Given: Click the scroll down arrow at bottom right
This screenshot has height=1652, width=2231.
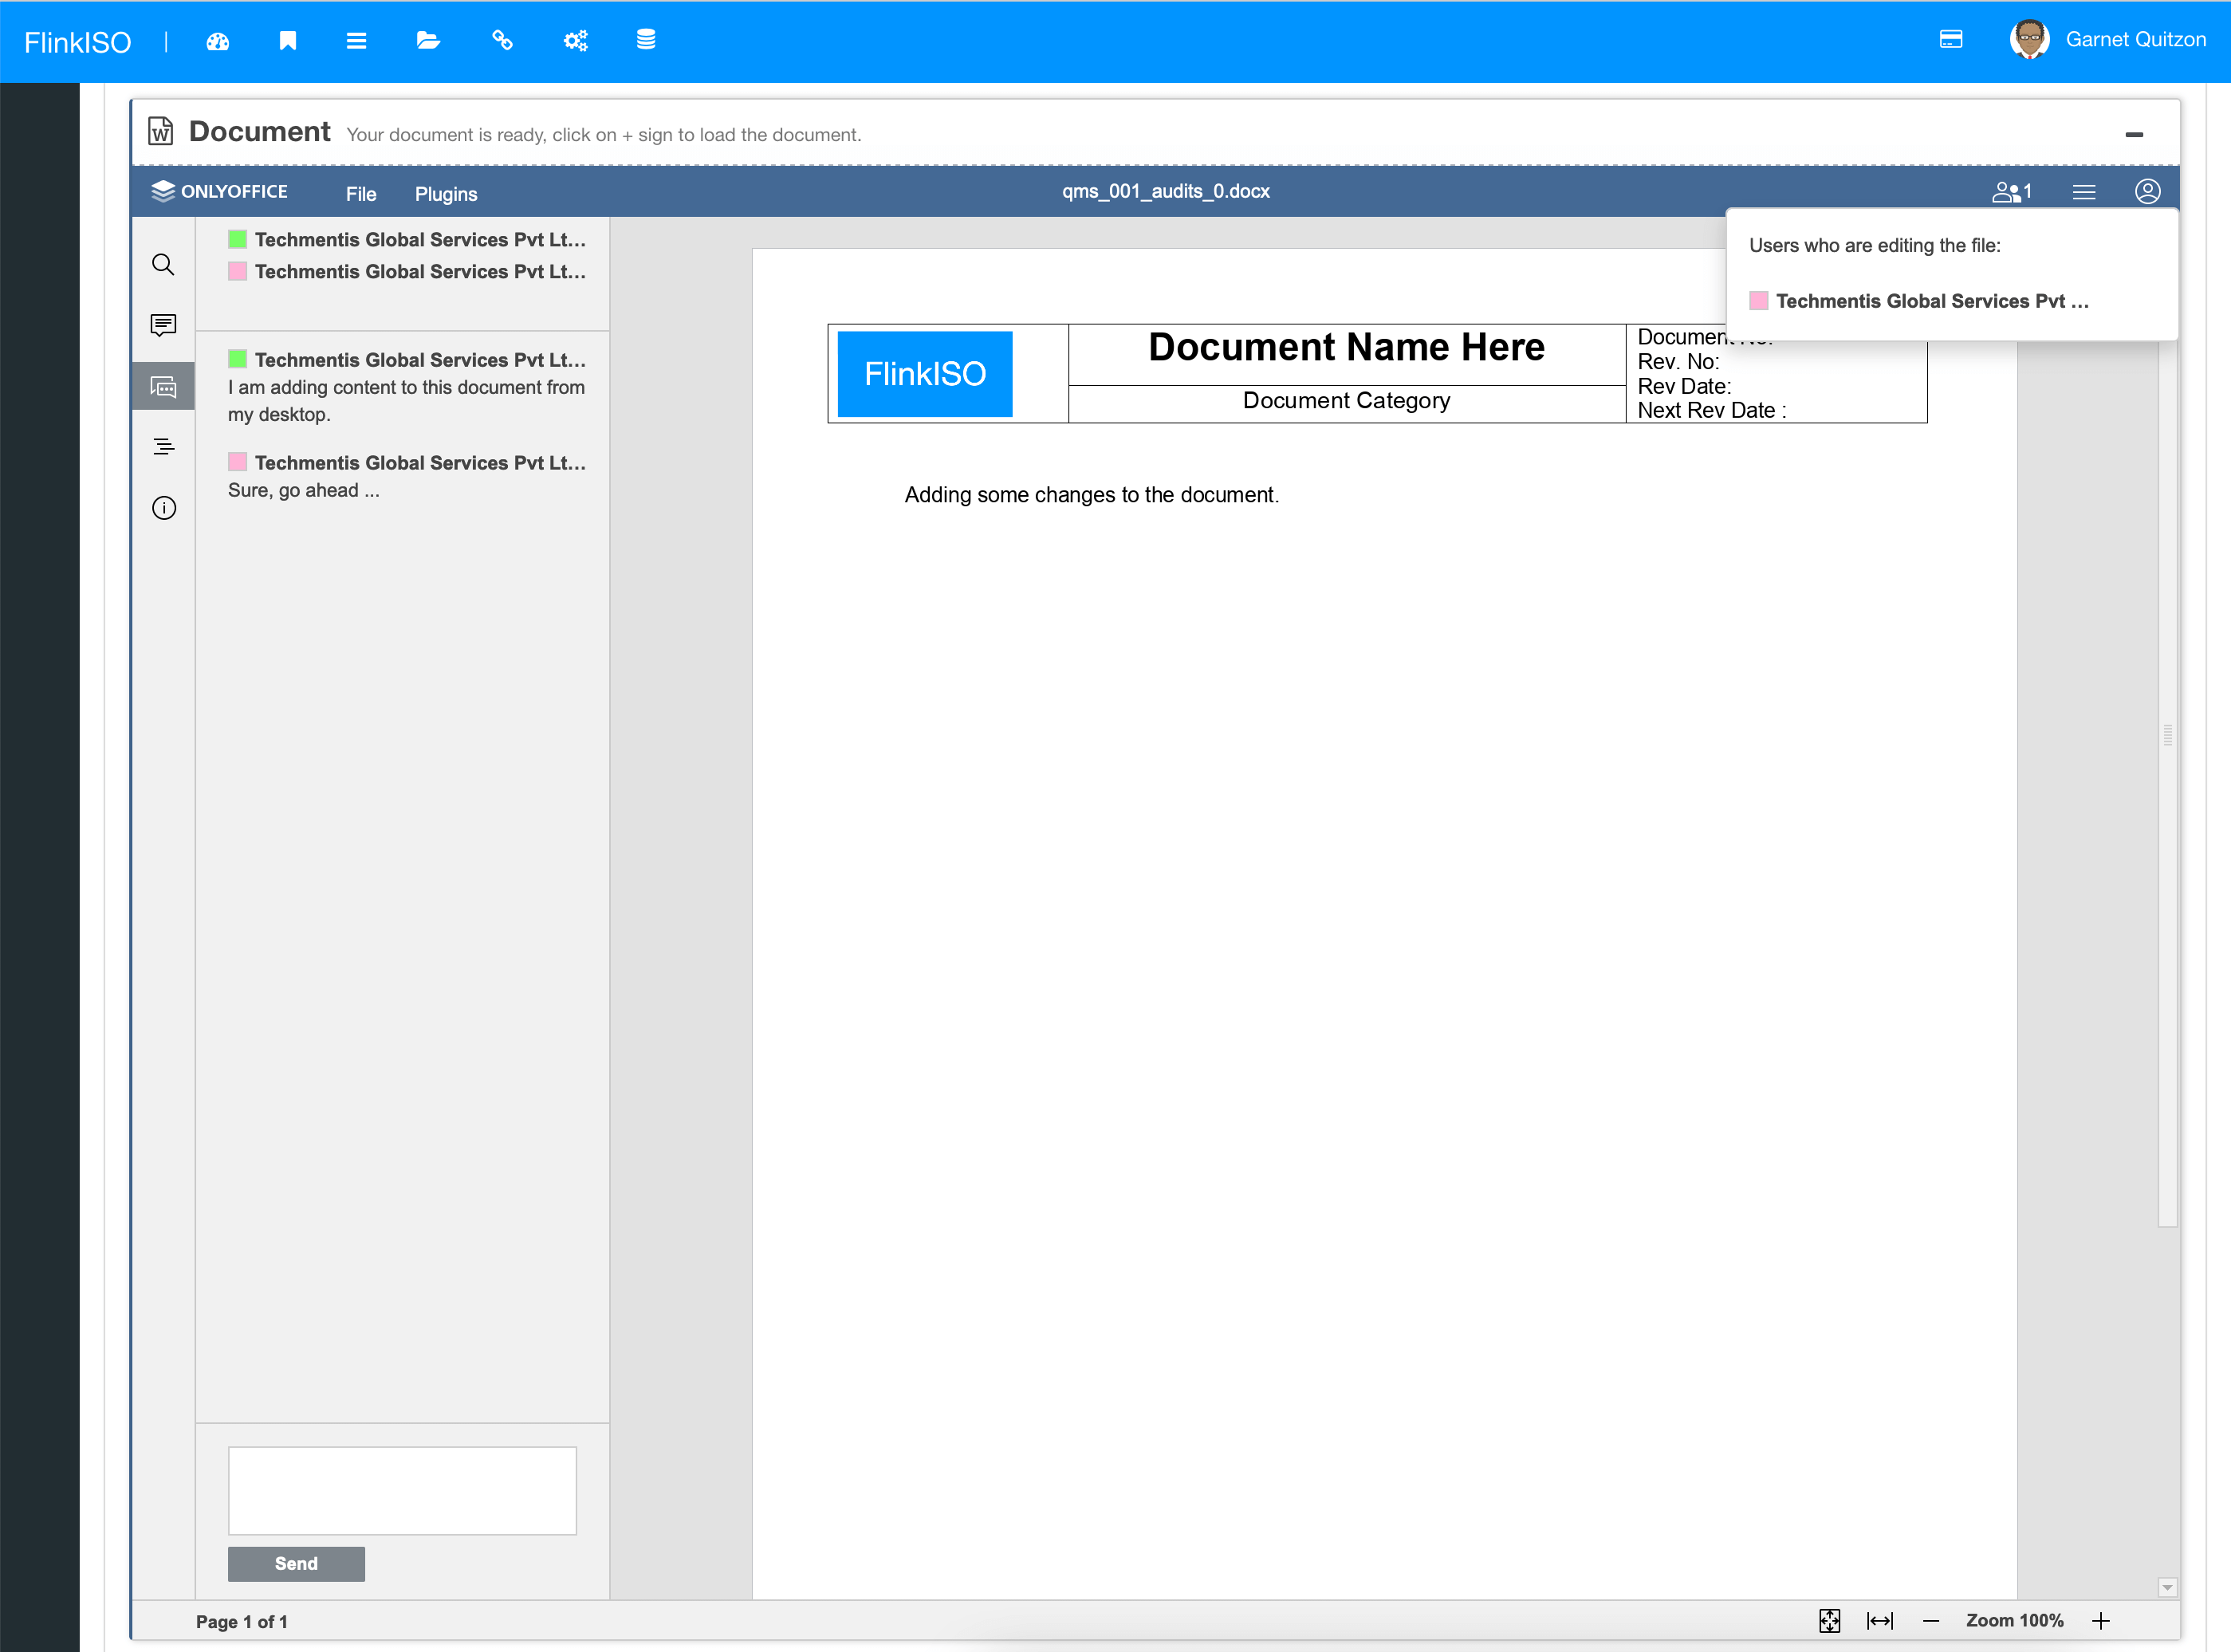Looking at the screenshot, I should click(2167, 1588).
